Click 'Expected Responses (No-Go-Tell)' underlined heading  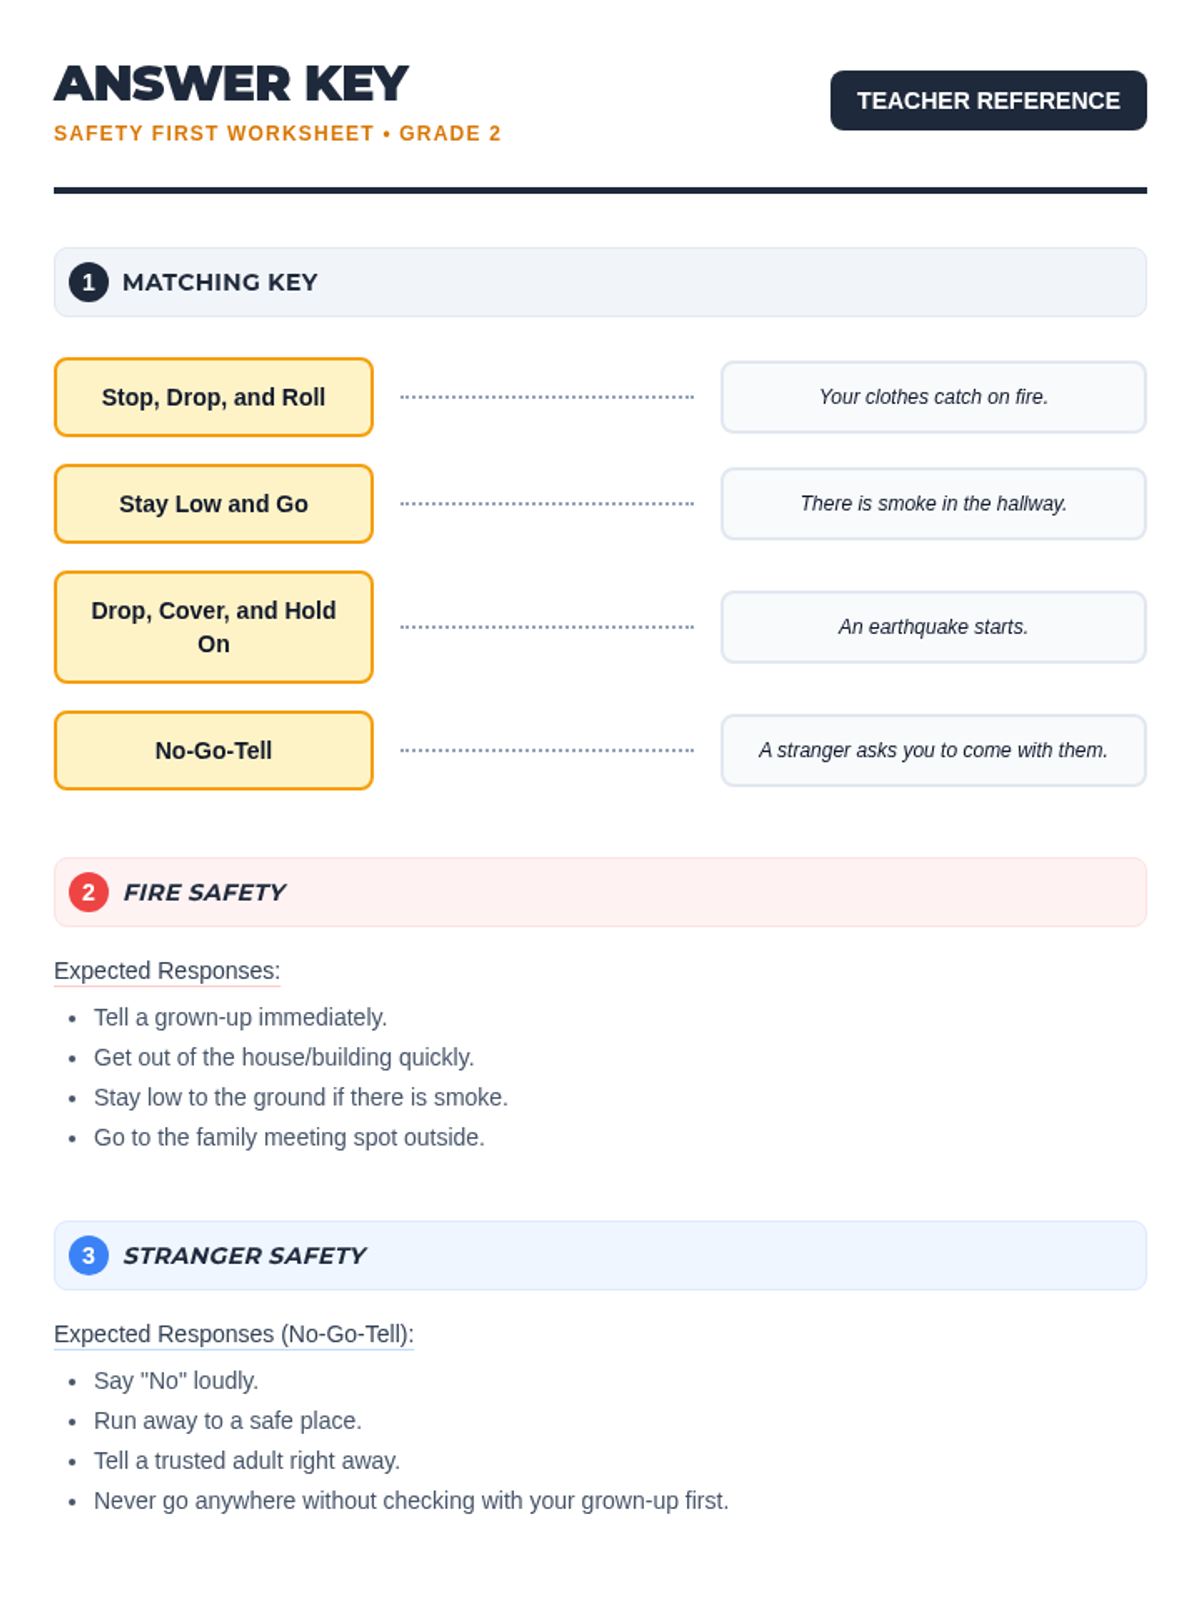233,1334
